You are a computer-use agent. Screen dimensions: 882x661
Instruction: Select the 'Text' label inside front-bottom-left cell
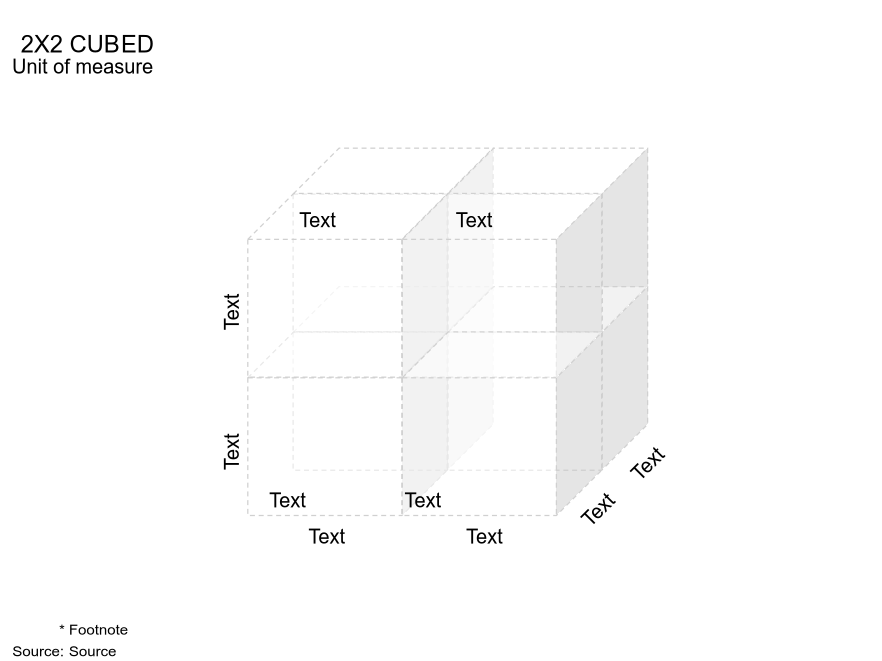point(287,500)
